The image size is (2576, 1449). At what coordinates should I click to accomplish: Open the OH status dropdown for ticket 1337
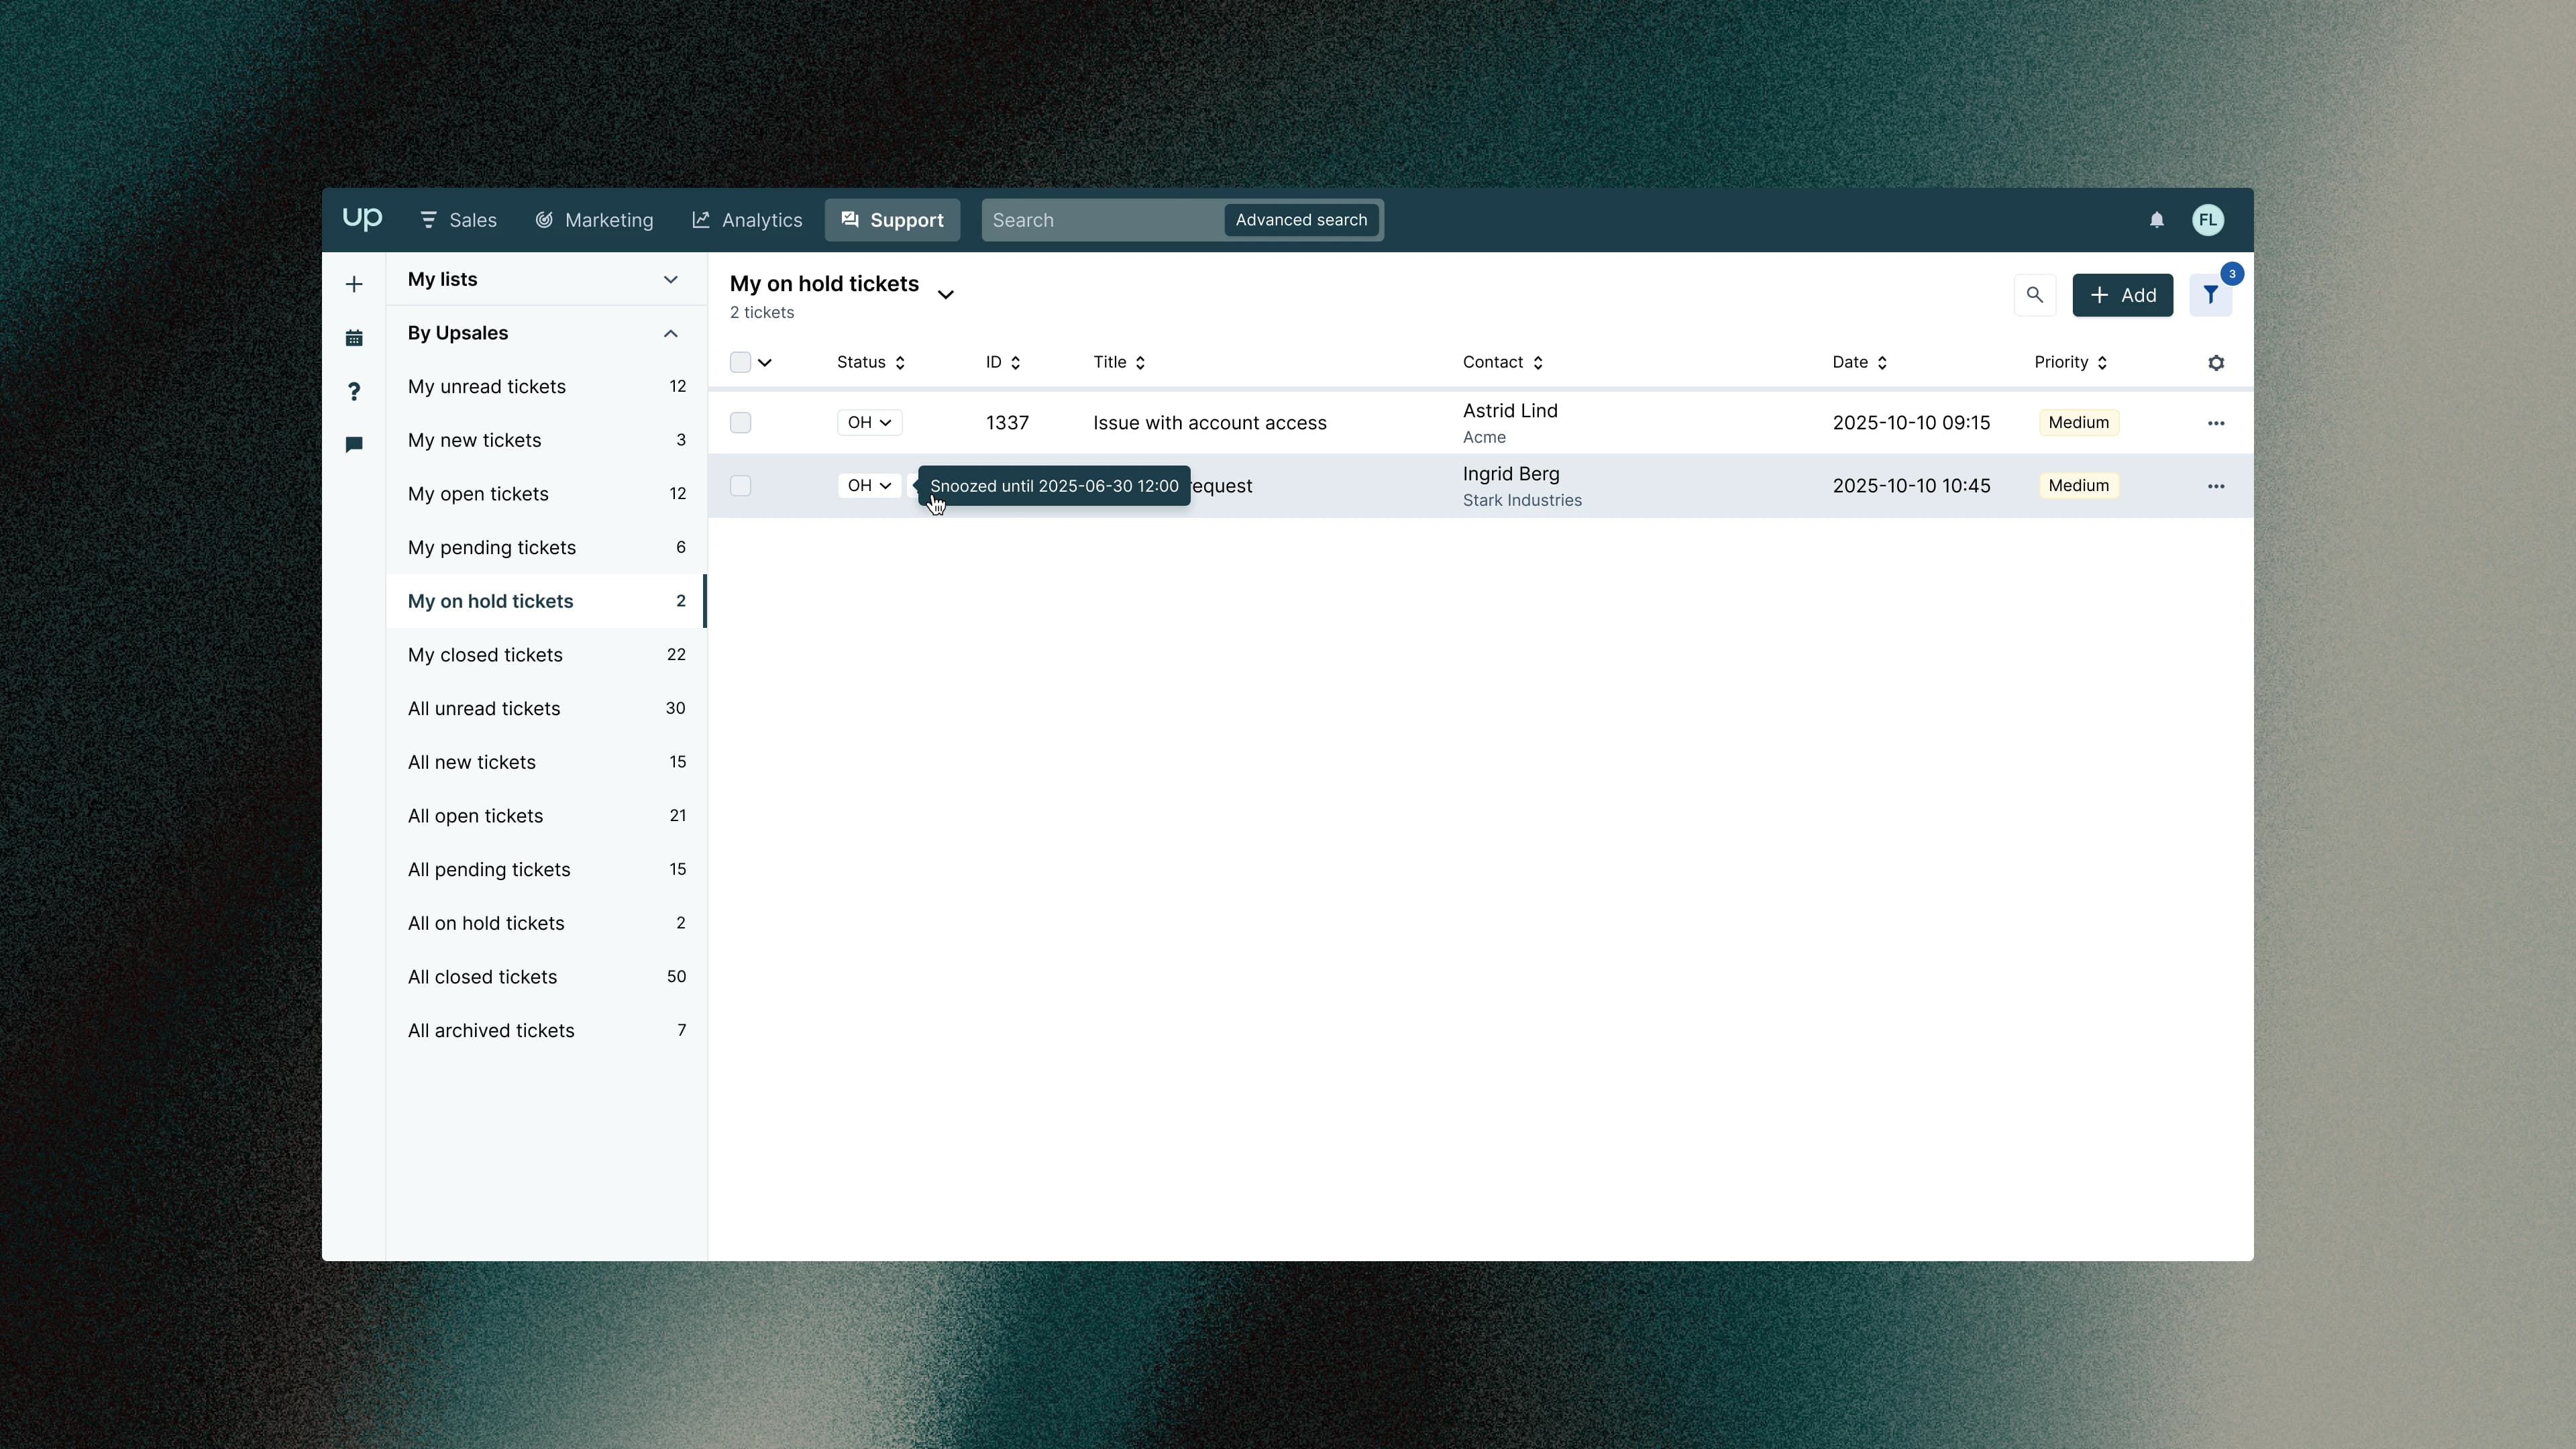[869, 423]
